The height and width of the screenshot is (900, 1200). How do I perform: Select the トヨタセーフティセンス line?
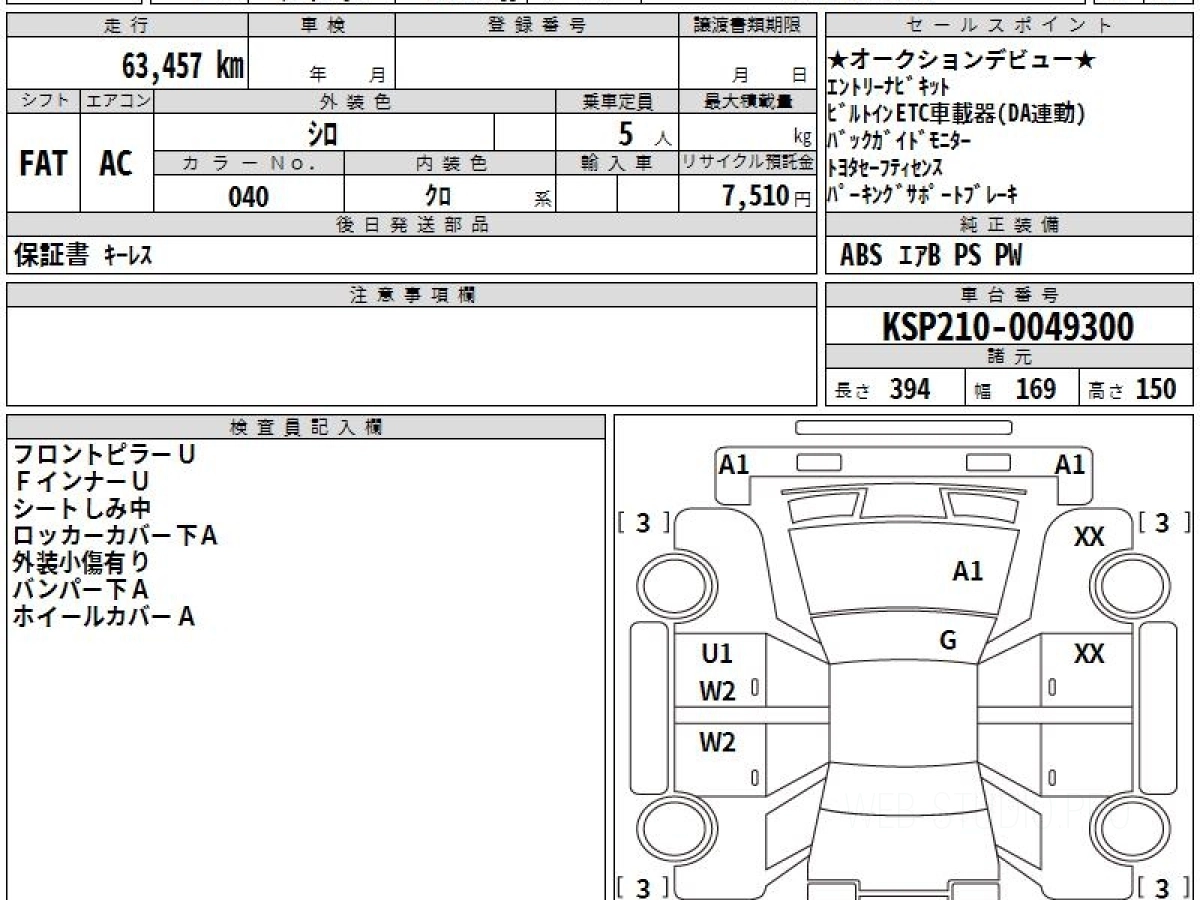(885, 167)
